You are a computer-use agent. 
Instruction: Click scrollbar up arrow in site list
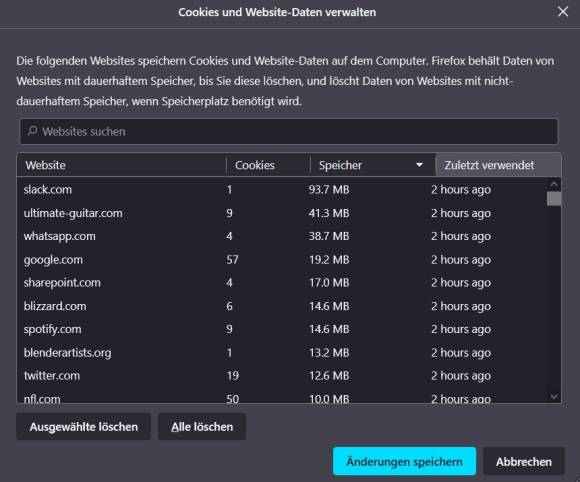(554, 184)
